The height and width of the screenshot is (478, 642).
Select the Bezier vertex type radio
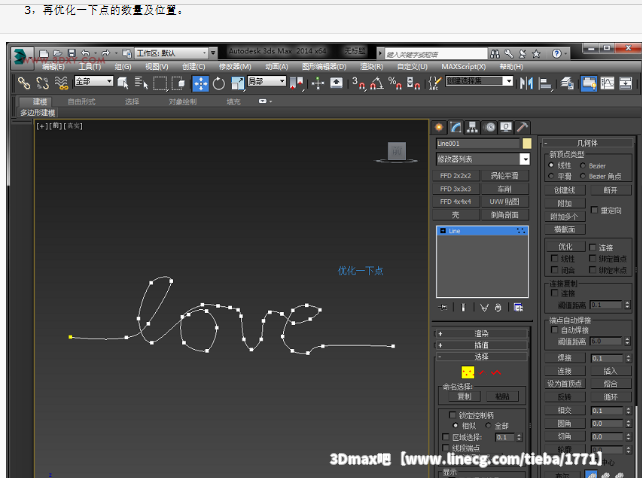[583, 165]
